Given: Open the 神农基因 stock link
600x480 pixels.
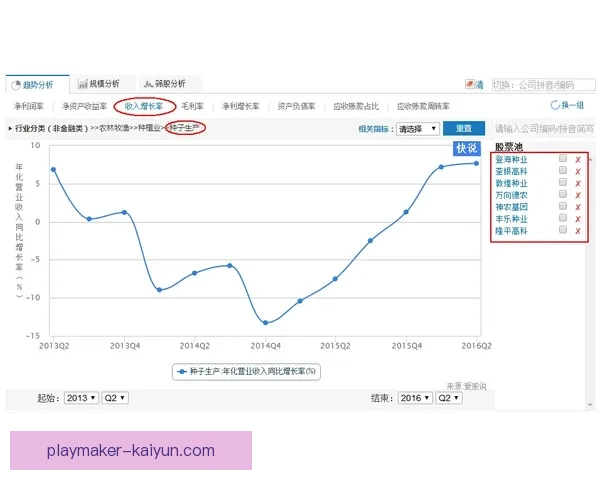Looking at the screenshot, I should click(x=511, y=207).
